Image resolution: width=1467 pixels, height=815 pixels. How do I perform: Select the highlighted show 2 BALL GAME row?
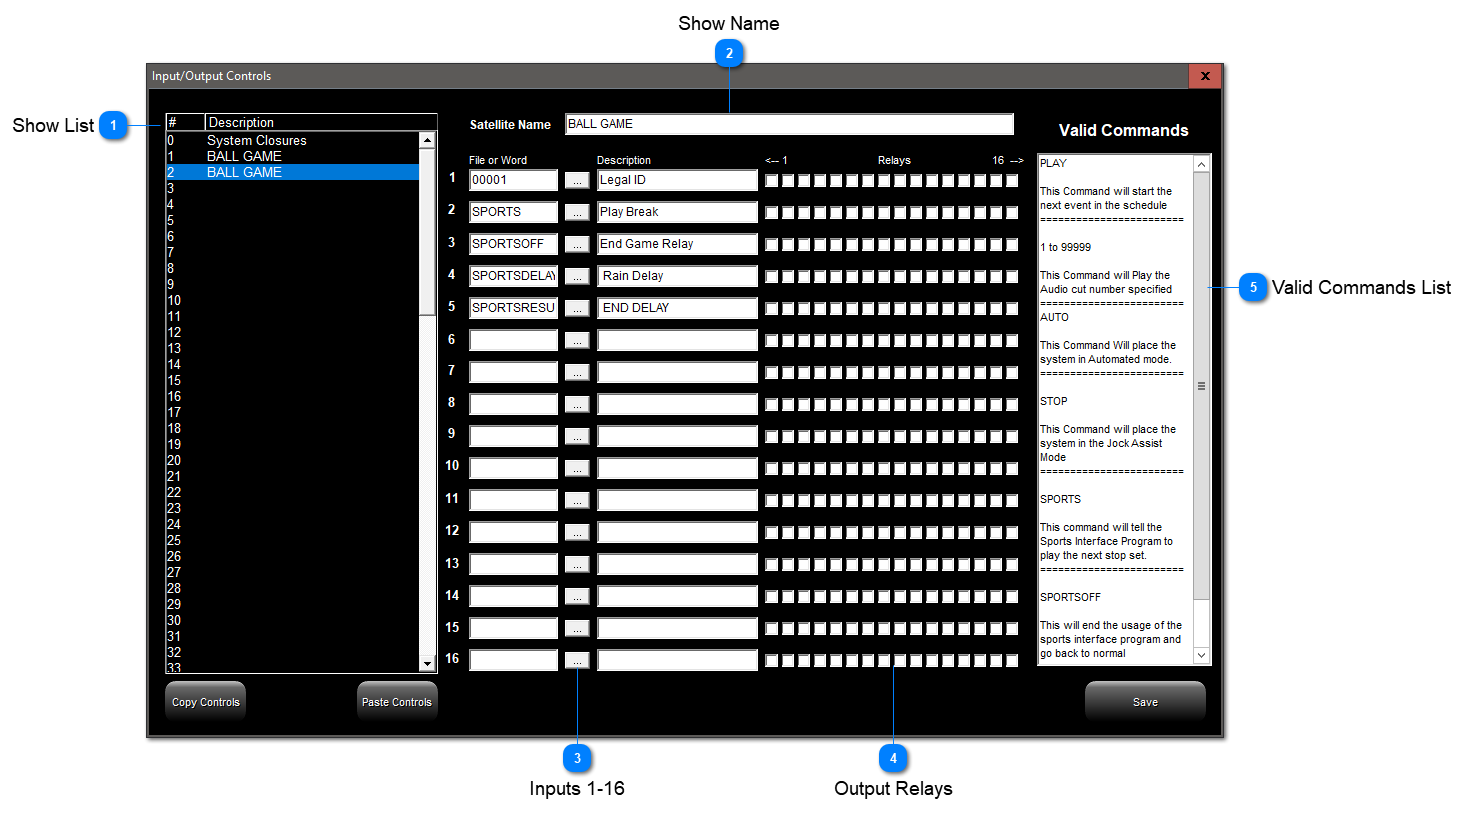[292, 172]
